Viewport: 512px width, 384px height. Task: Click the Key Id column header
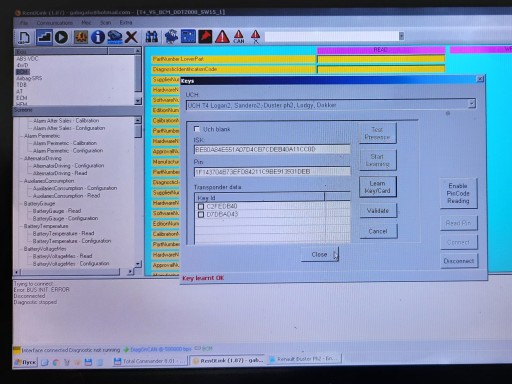pyautogui.click(x=259, y=198)
